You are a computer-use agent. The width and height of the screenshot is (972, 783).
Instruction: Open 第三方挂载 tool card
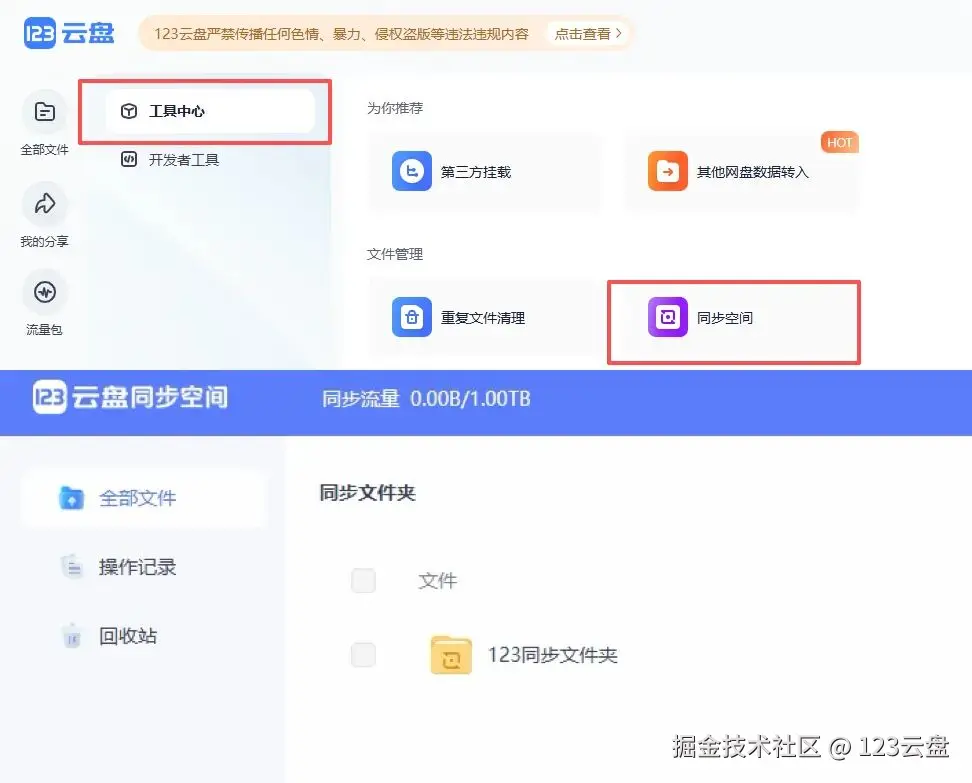[x=485, y=172]
